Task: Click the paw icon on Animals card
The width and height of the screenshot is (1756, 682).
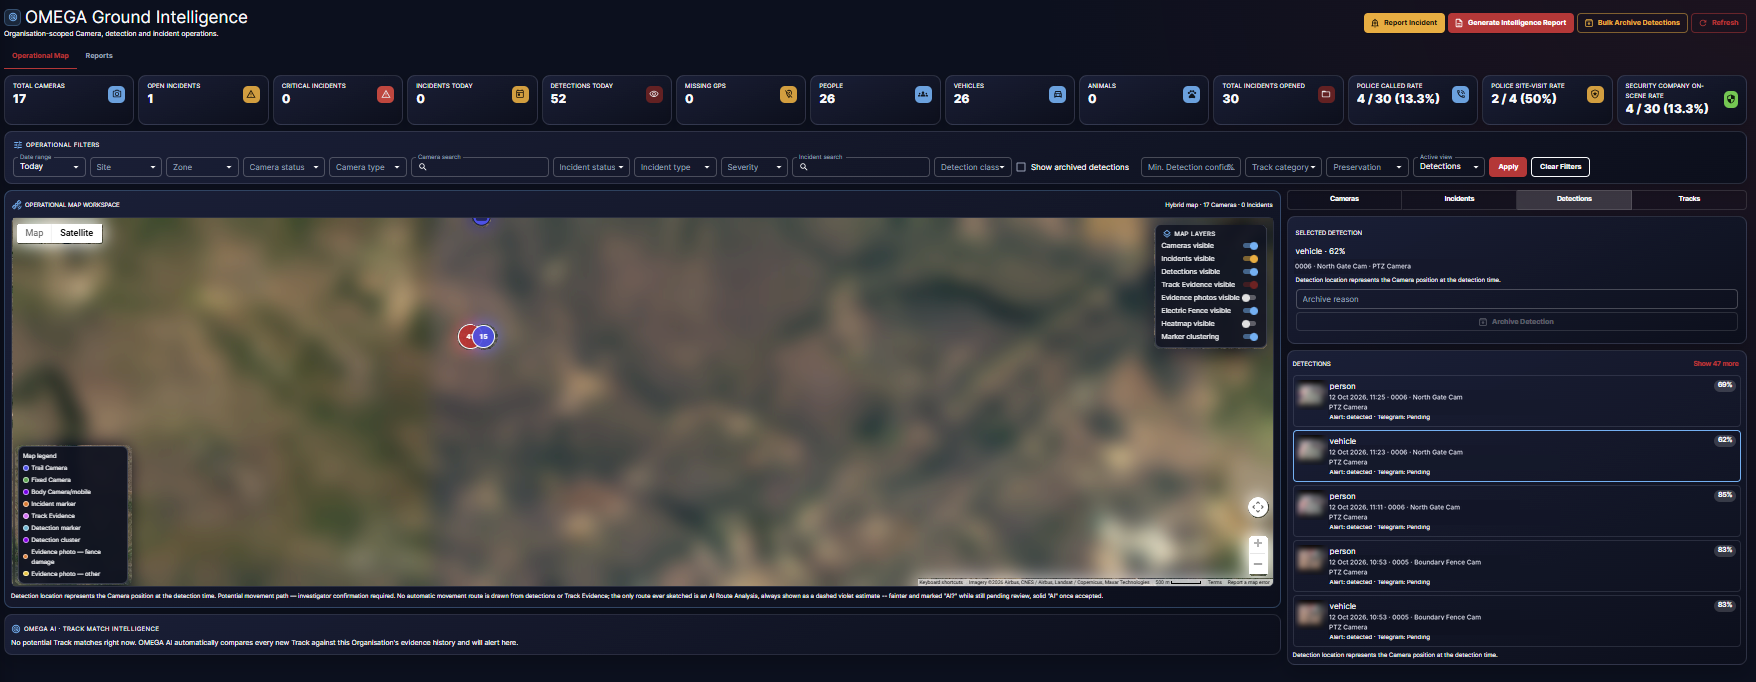Action: point(1191,94)
